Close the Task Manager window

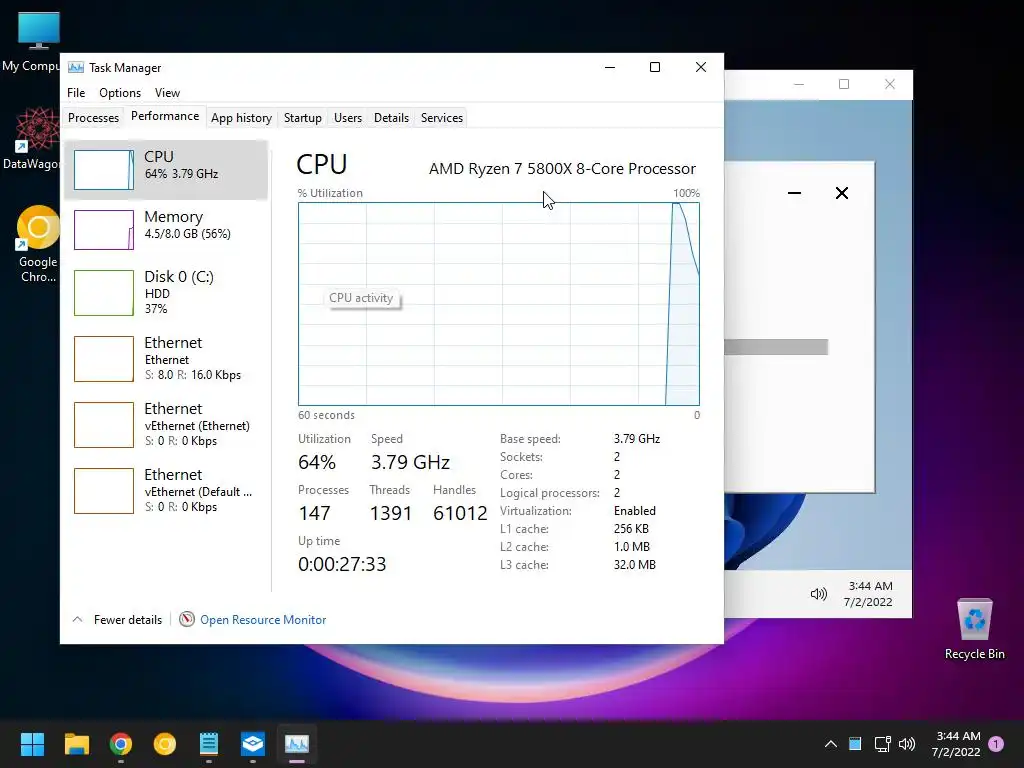coord(701,67)
